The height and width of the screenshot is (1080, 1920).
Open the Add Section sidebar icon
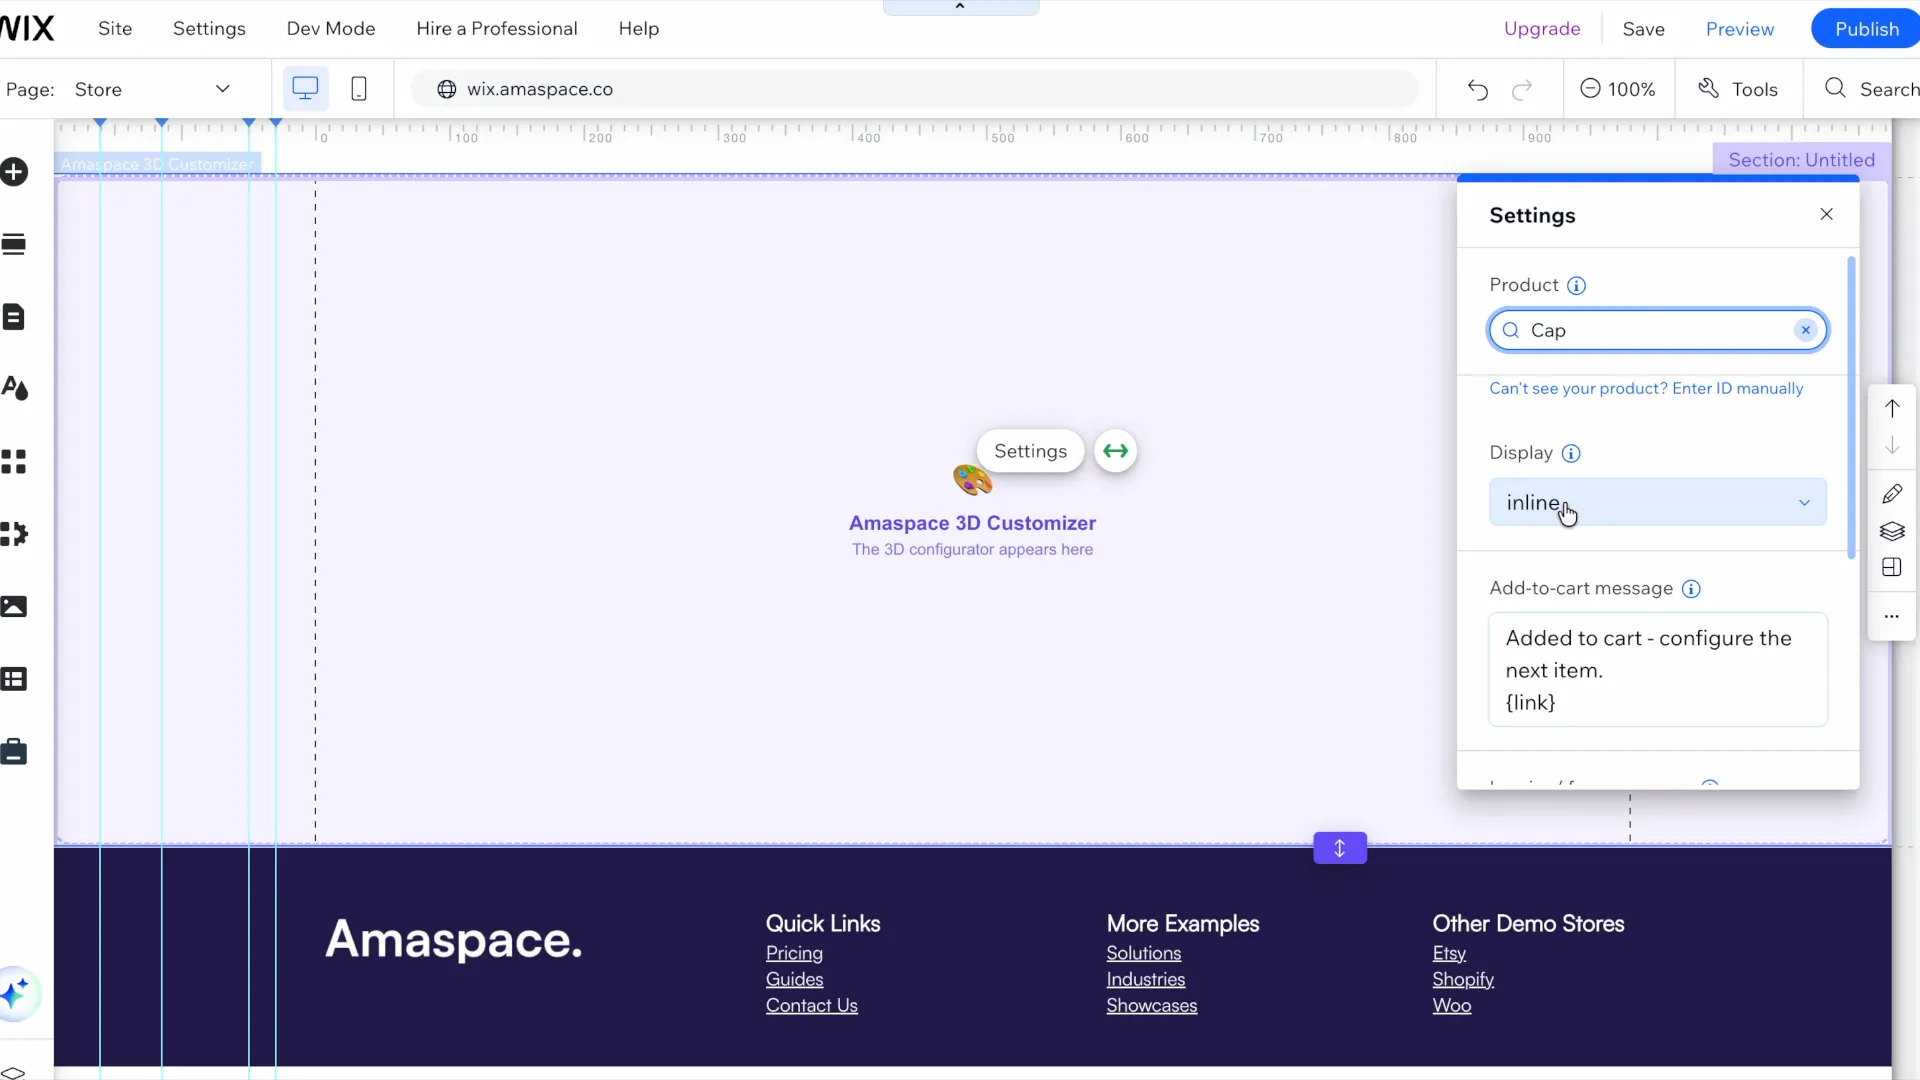pos(14,245)
